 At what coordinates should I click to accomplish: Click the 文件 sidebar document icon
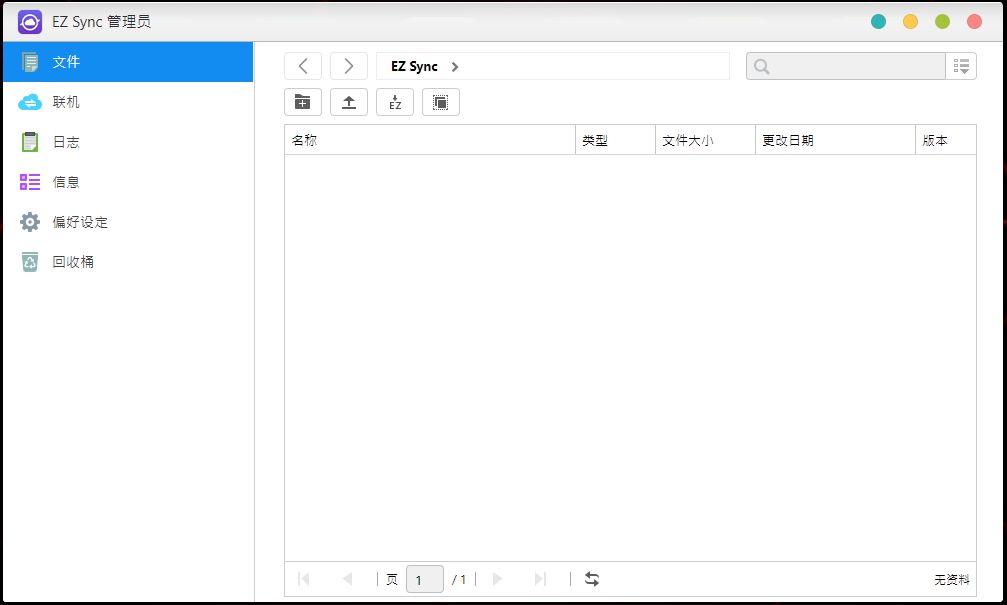[x=30, y=62]
